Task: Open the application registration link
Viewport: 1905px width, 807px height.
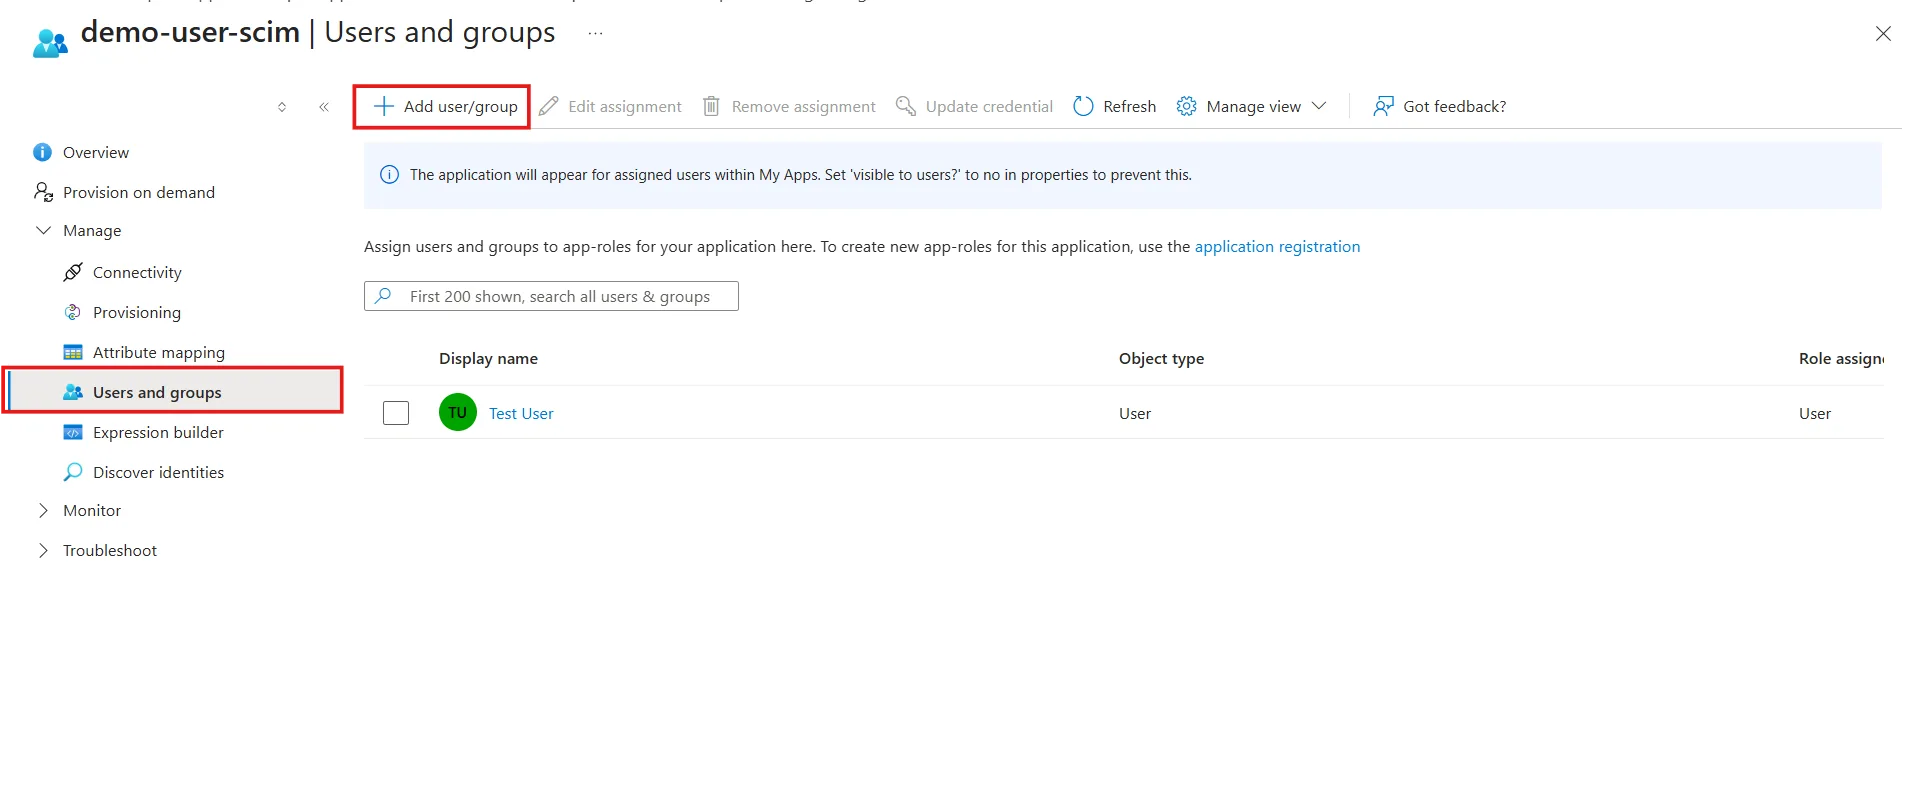Action: coord(1277,246)
